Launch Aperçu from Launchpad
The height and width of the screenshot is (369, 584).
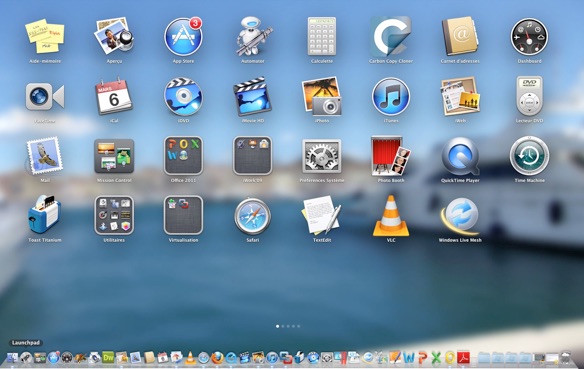114,36
